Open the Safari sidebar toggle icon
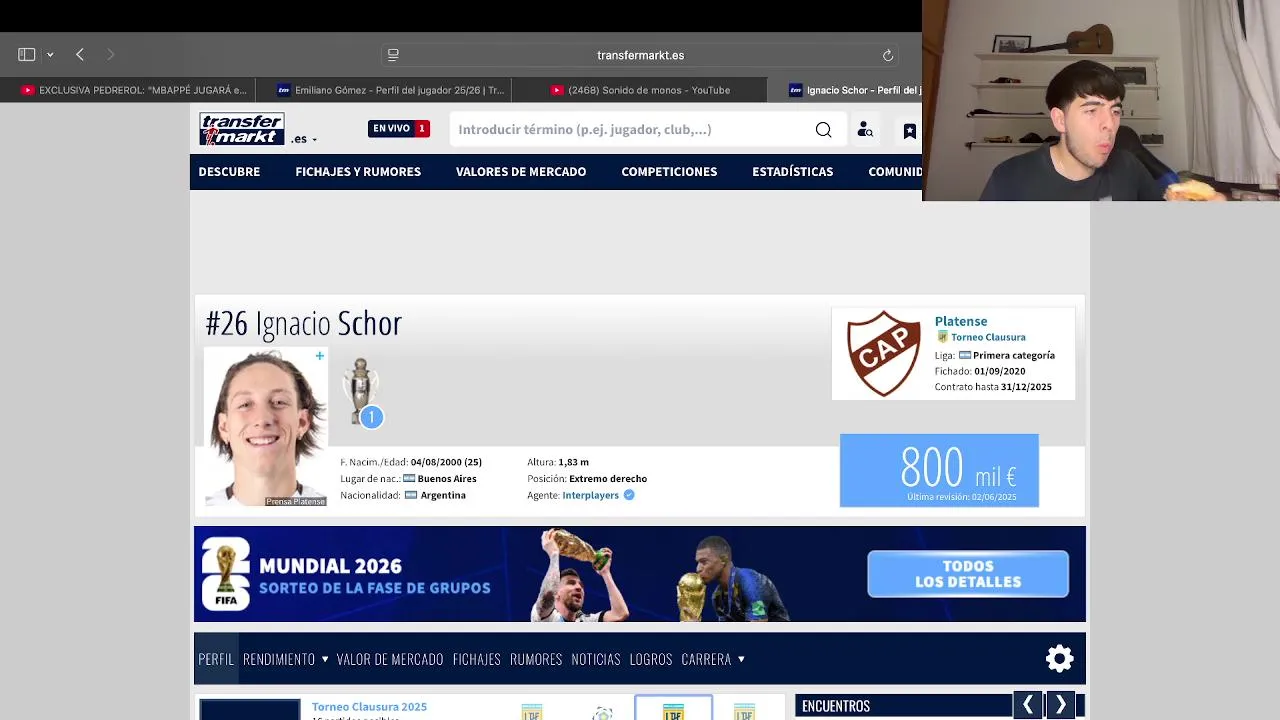This screenshot has width=1280, height=720. (x=27, y=55)
